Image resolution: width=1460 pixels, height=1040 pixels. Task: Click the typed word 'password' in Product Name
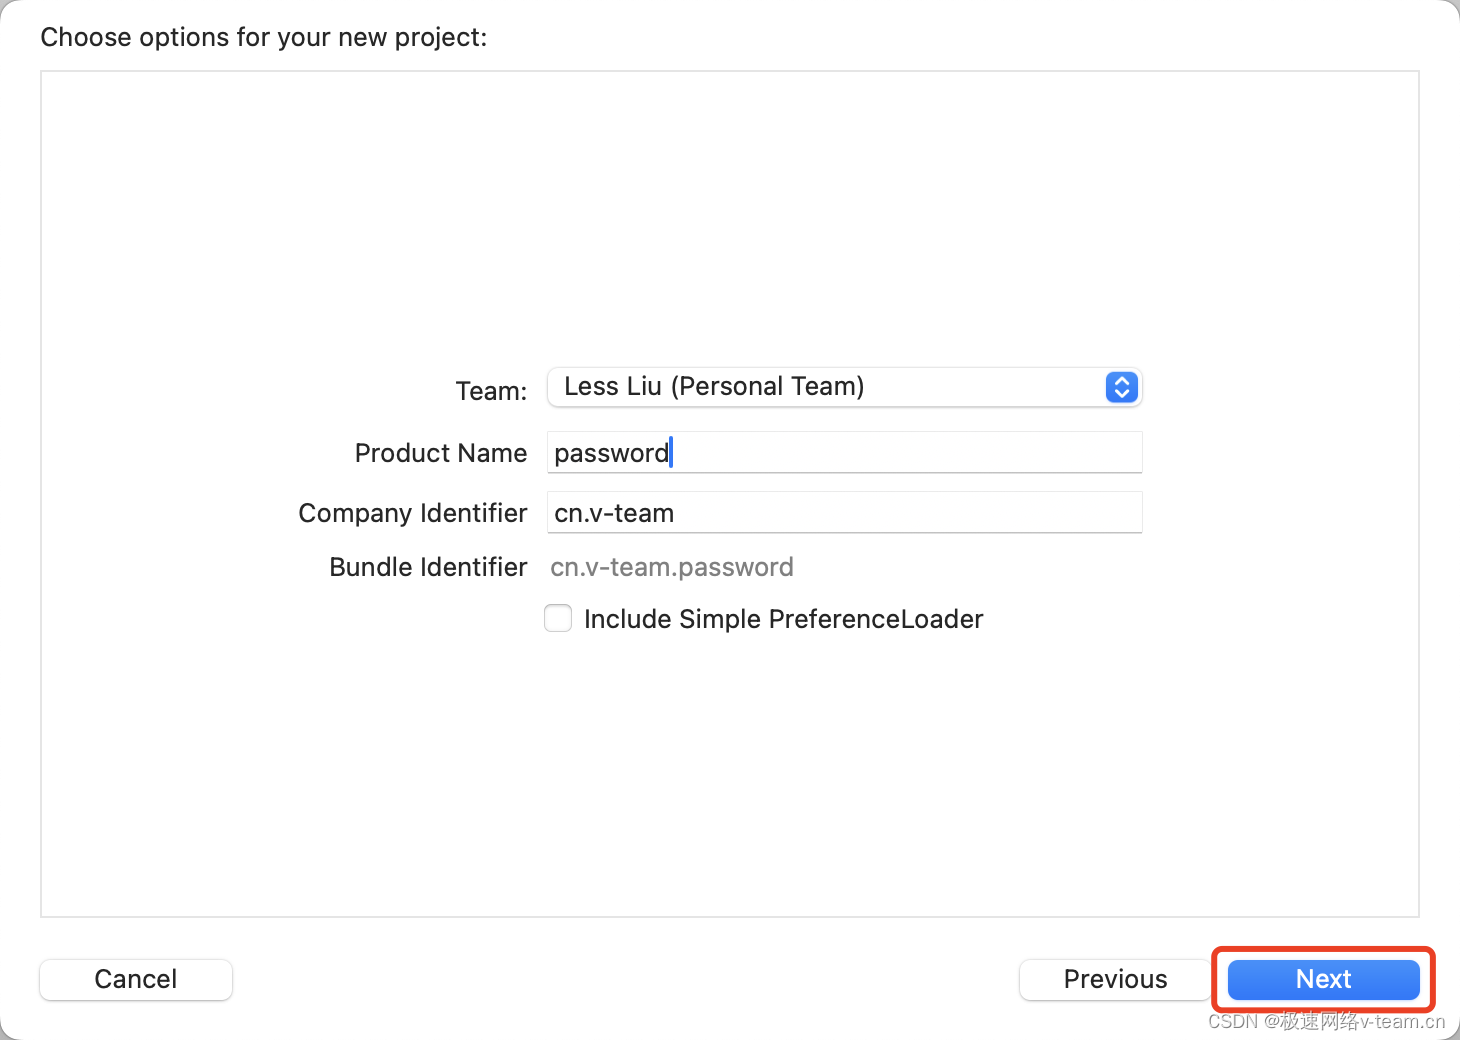[x=611, y=453]
